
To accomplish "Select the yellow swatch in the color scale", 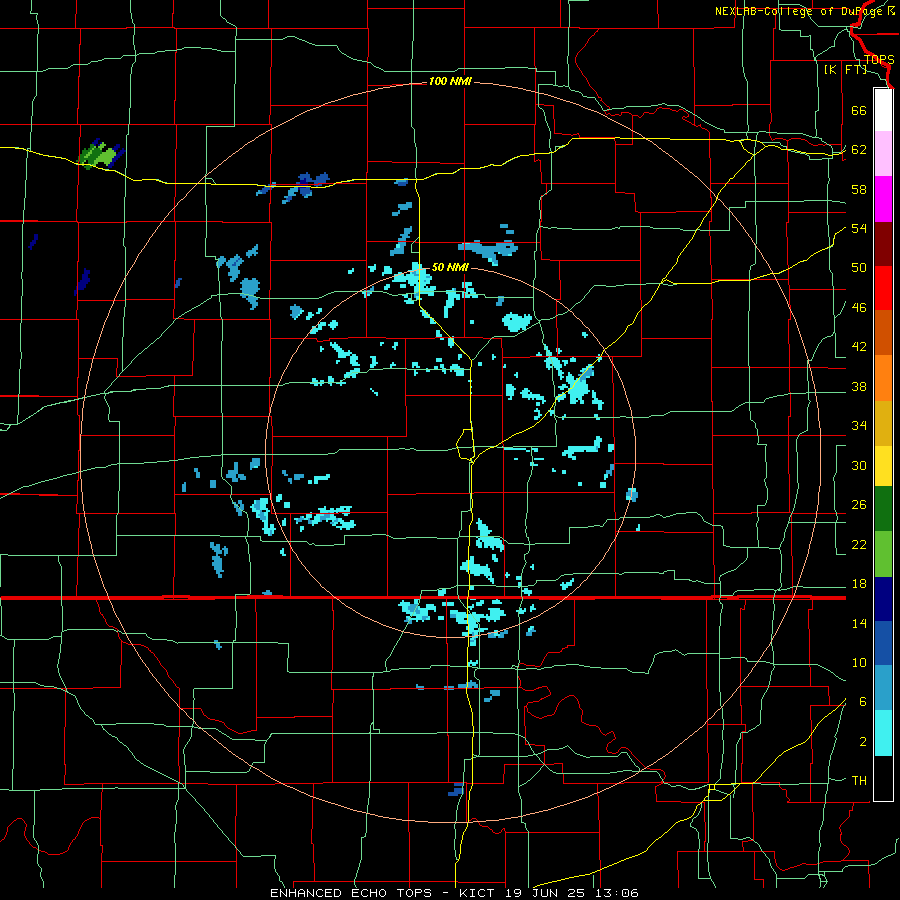I will click(x=883, y=466).
